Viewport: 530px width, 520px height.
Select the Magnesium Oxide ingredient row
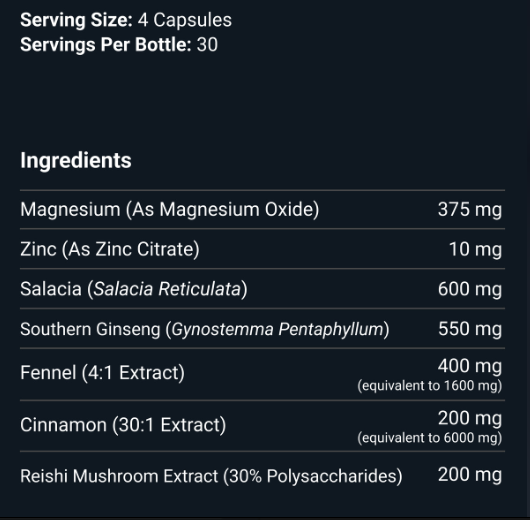click(262, 210)
